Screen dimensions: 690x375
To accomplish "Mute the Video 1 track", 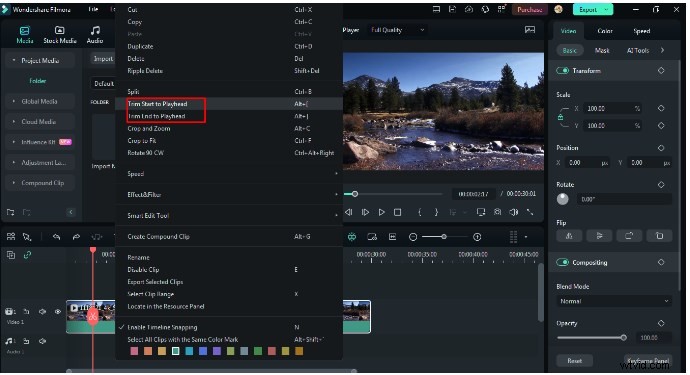I will point(42,312).
